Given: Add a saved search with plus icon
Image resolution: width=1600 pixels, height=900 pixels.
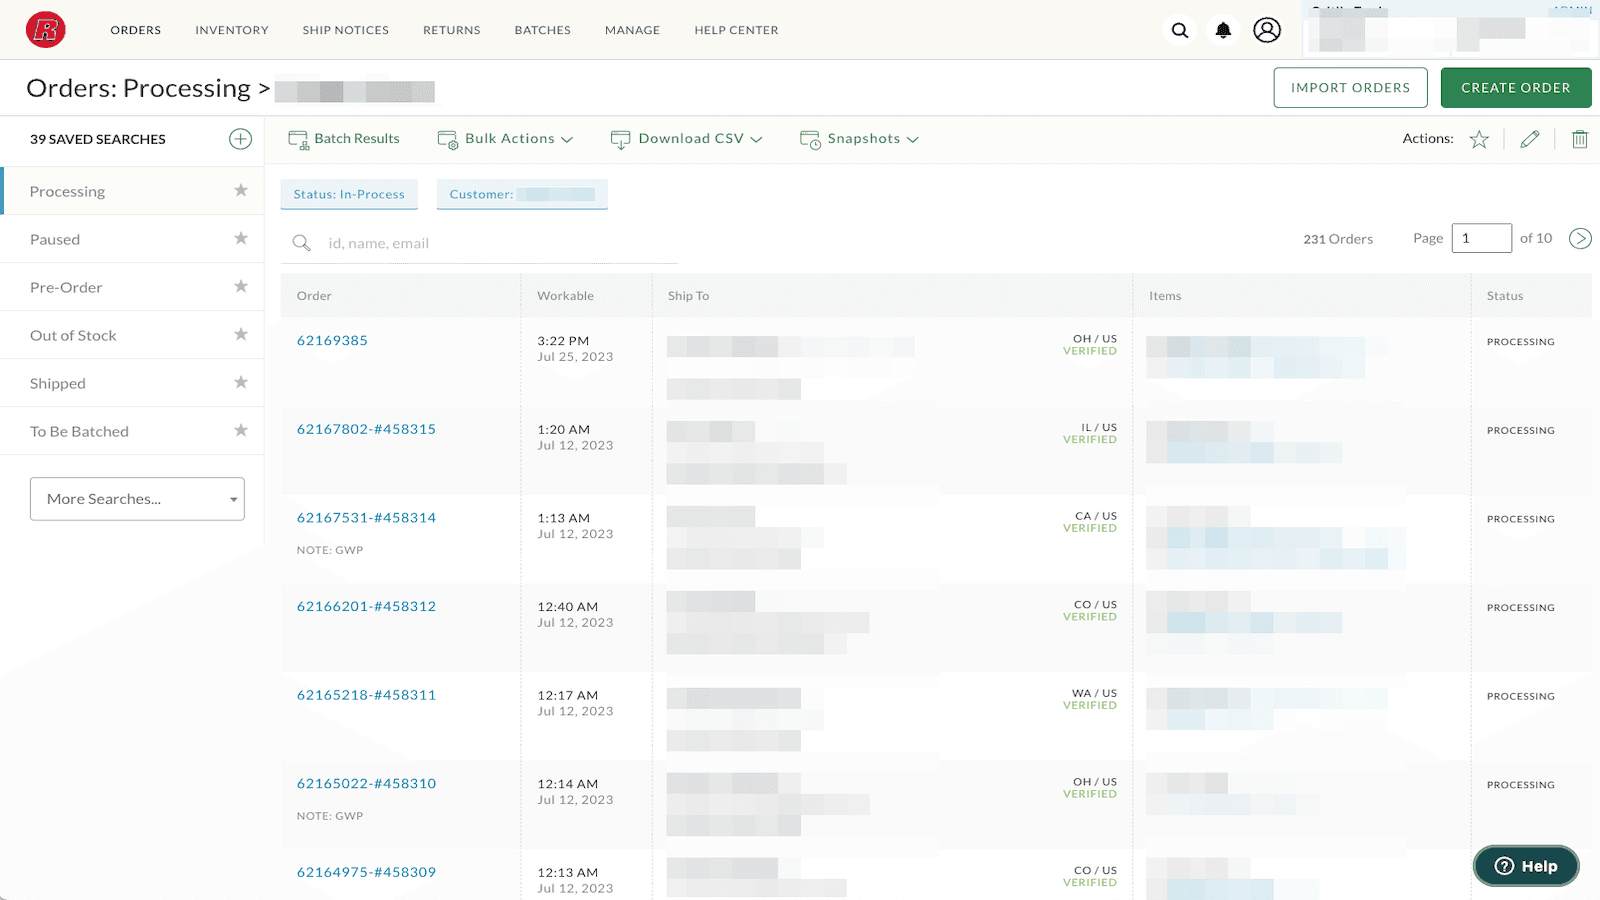Looking at the screenshot, I should (x=240, y=139).
